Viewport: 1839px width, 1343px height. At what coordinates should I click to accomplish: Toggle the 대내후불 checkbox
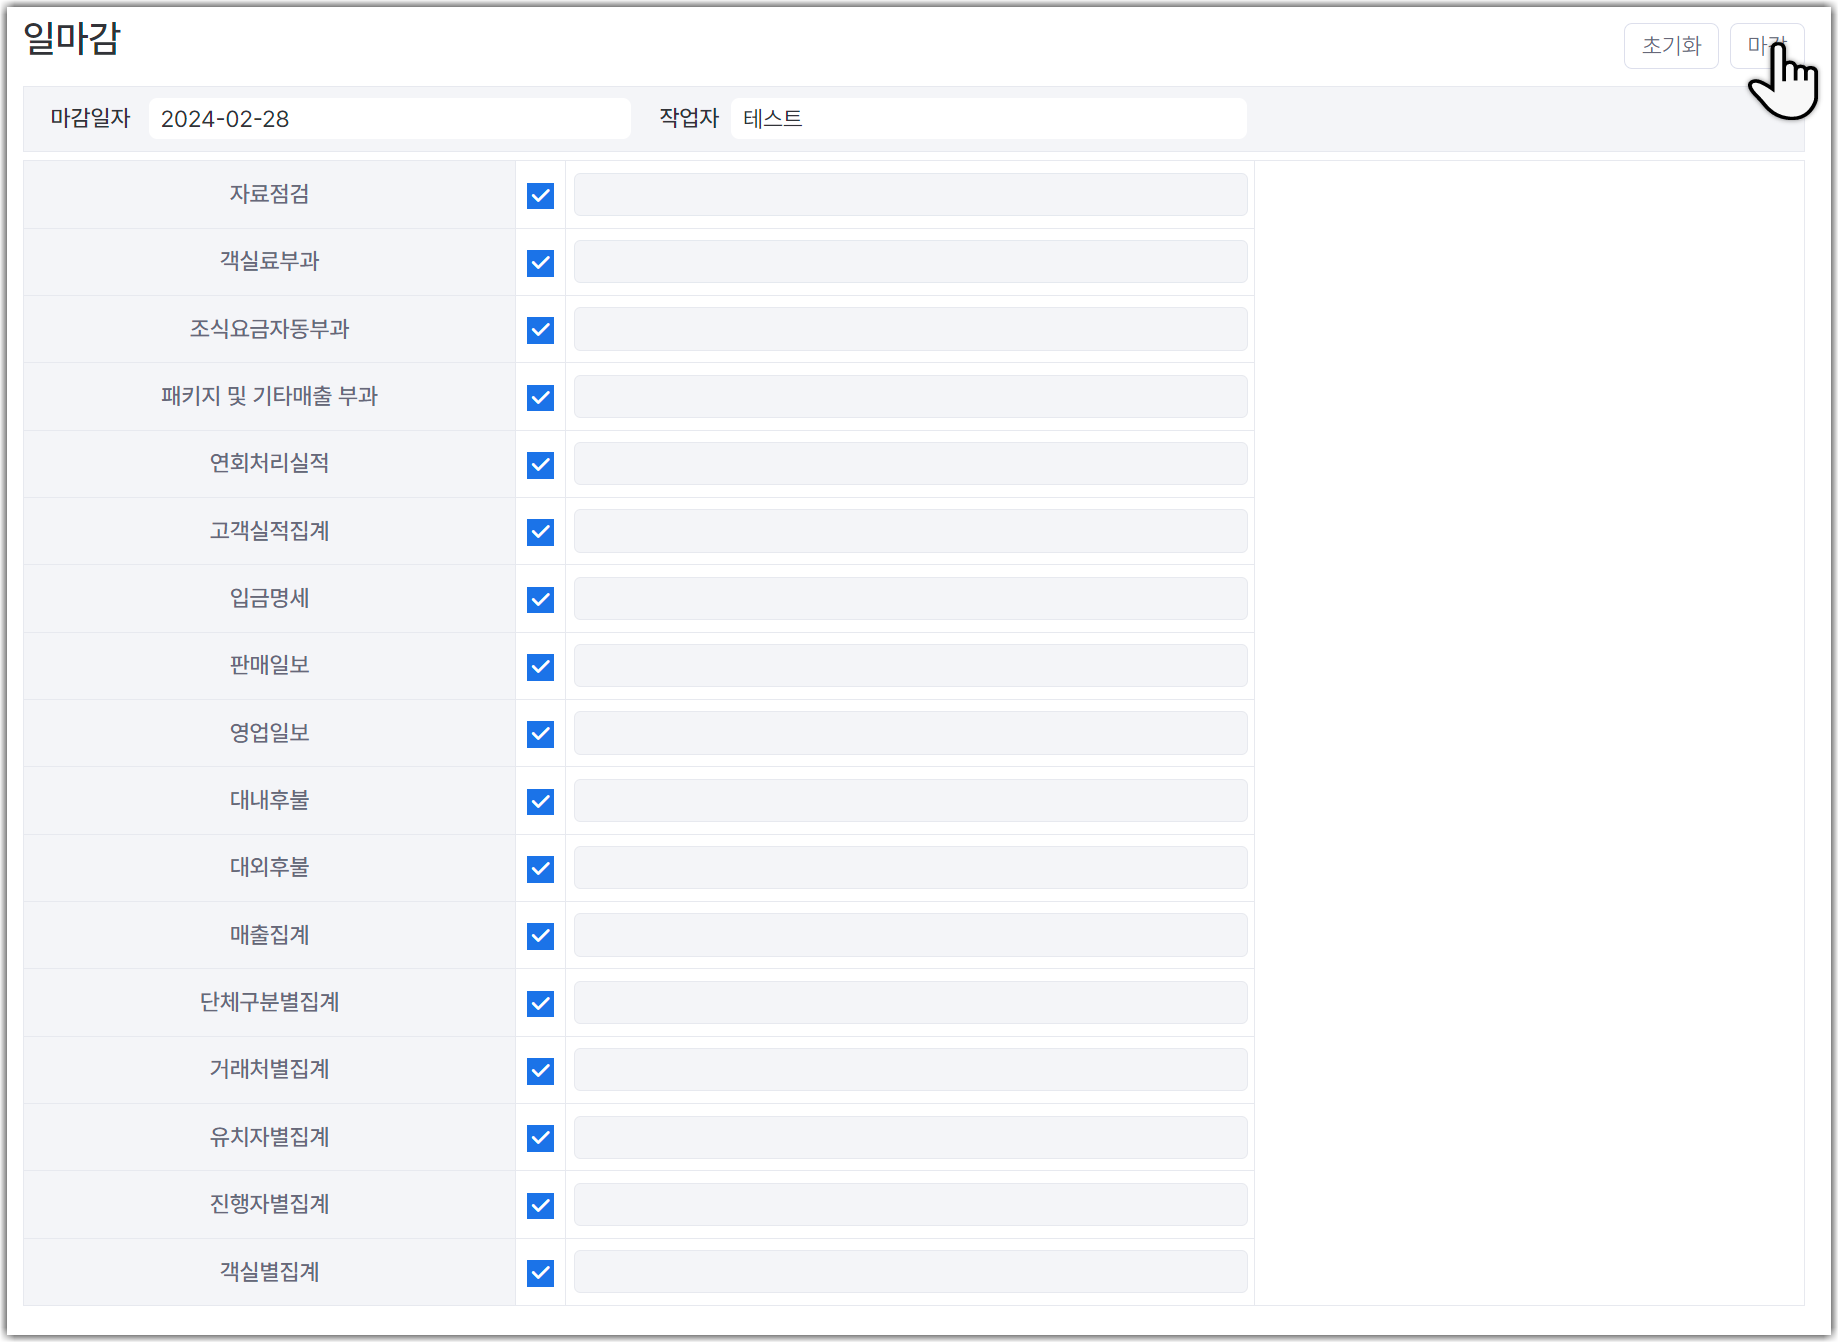click(x=541, y=802)
